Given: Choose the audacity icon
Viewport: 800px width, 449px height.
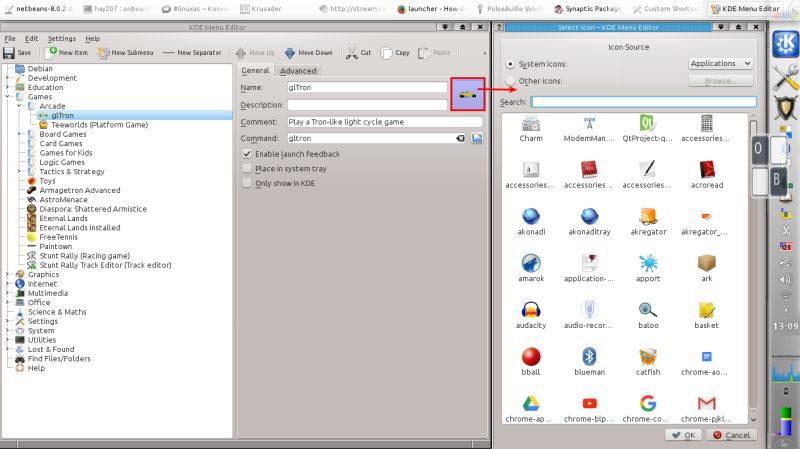Looking at the screenshot, I should pos(531,315).
